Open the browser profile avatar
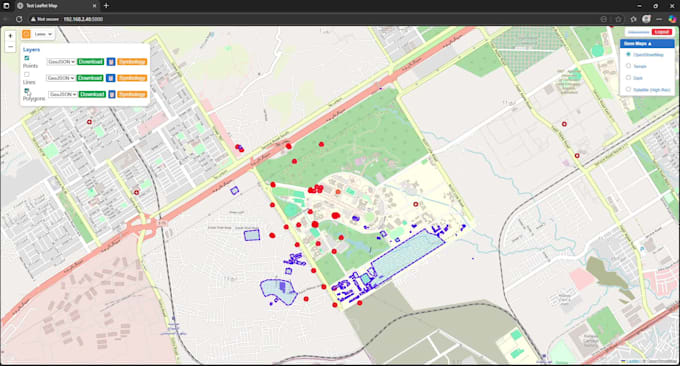This screenshot has width=680, height=366. (646, 19)
